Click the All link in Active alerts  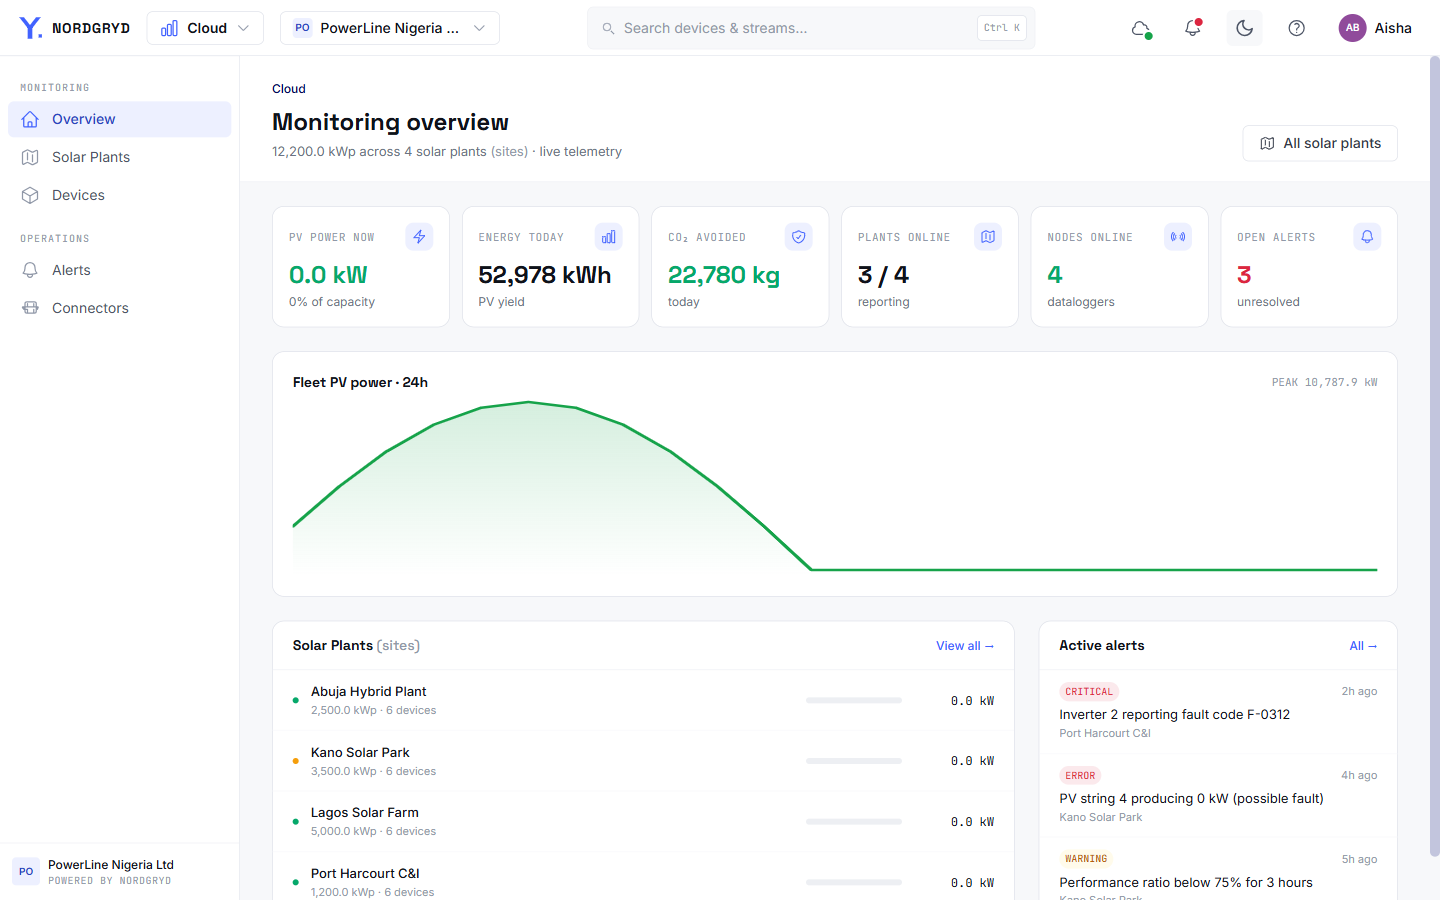[1363, 646]
